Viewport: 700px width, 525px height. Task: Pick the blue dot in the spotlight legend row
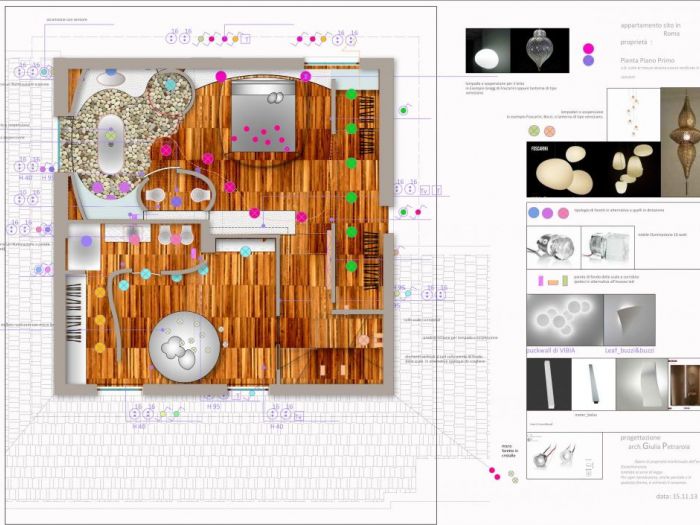click(533, 212)
